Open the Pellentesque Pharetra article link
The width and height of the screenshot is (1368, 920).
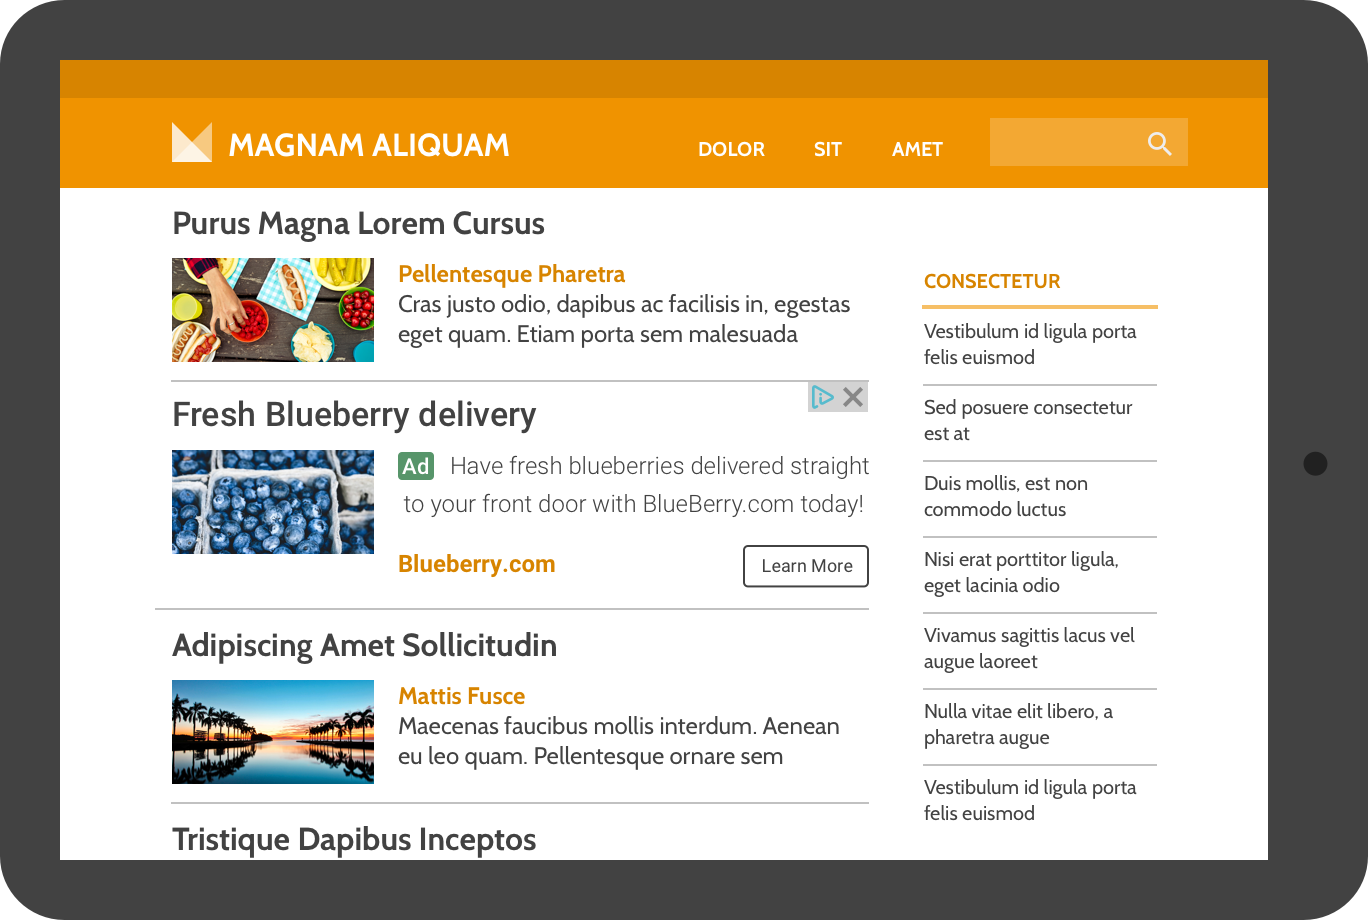click(511, 274)
